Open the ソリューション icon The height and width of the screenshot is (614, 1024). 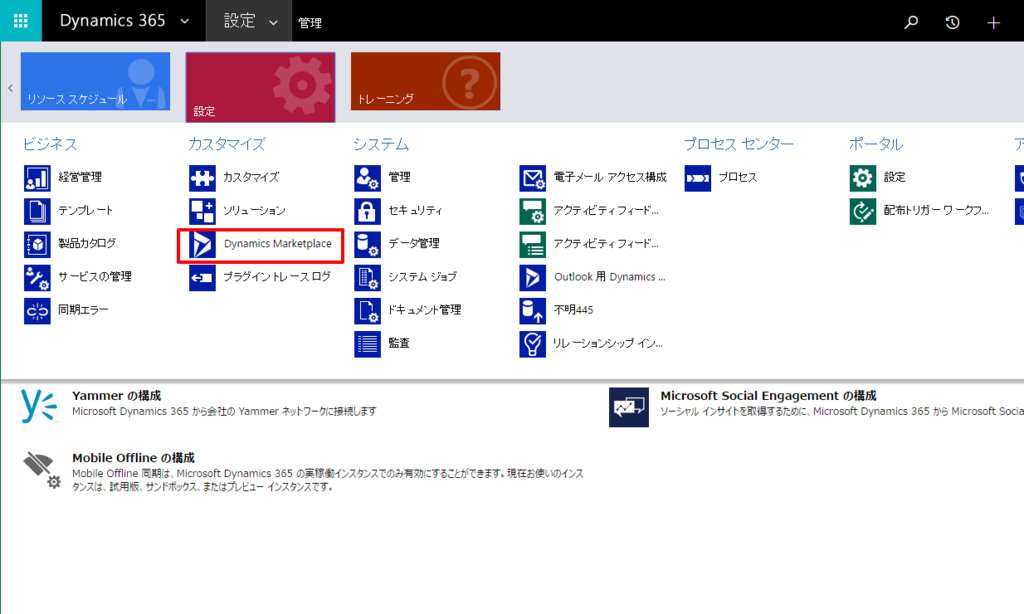tap(202, 211)
